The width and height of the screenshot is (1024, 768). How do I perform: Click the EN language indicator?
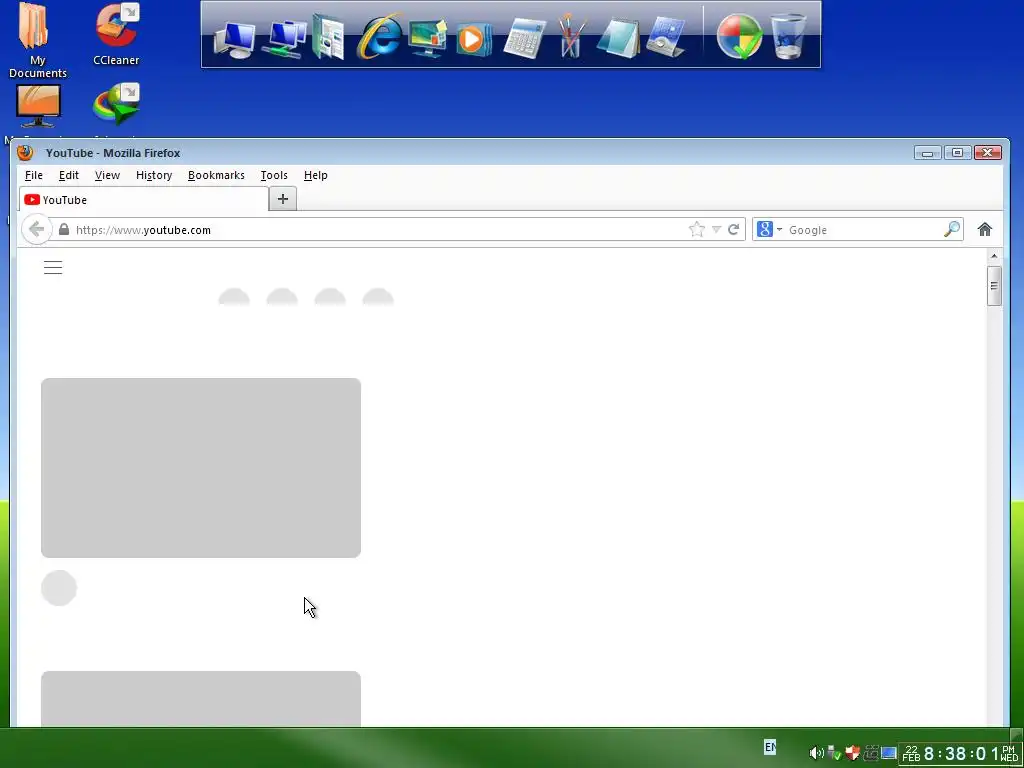tap(770, 746)
